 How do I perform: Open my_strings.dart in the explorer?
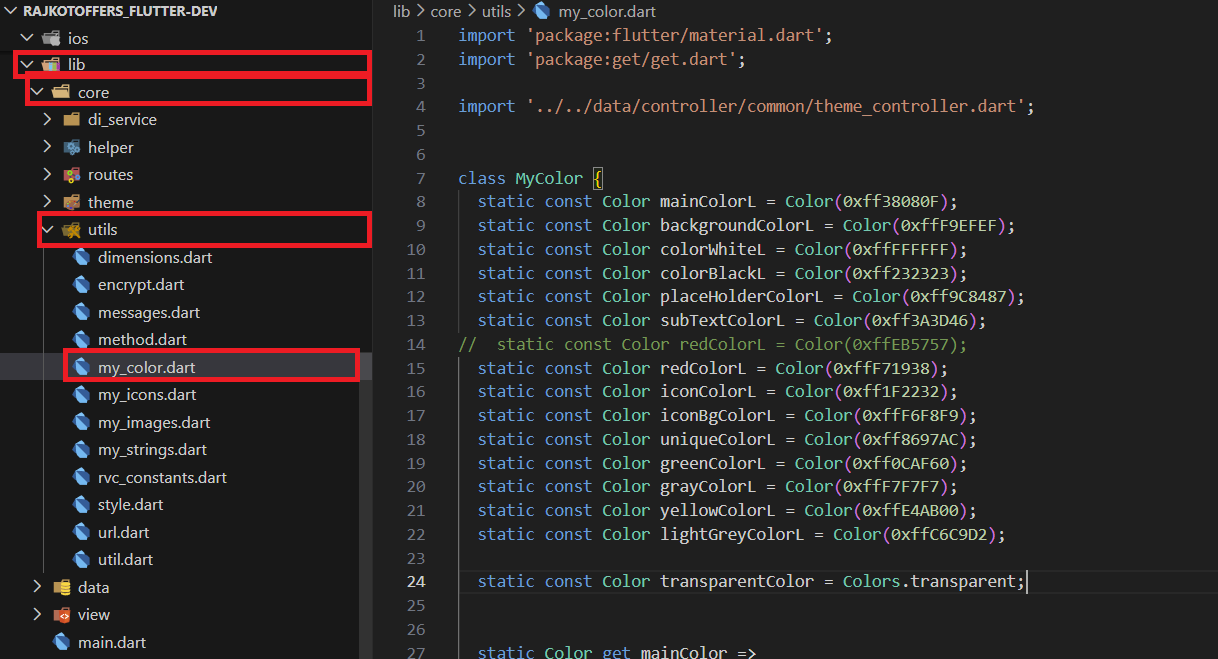152,449
